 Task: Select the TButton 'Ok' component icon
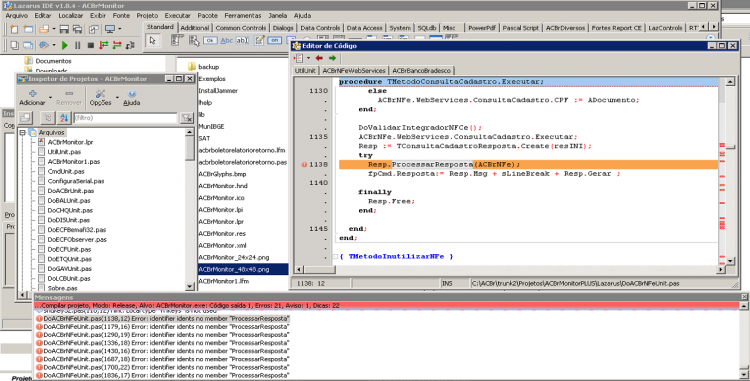(x=210, y=41)
